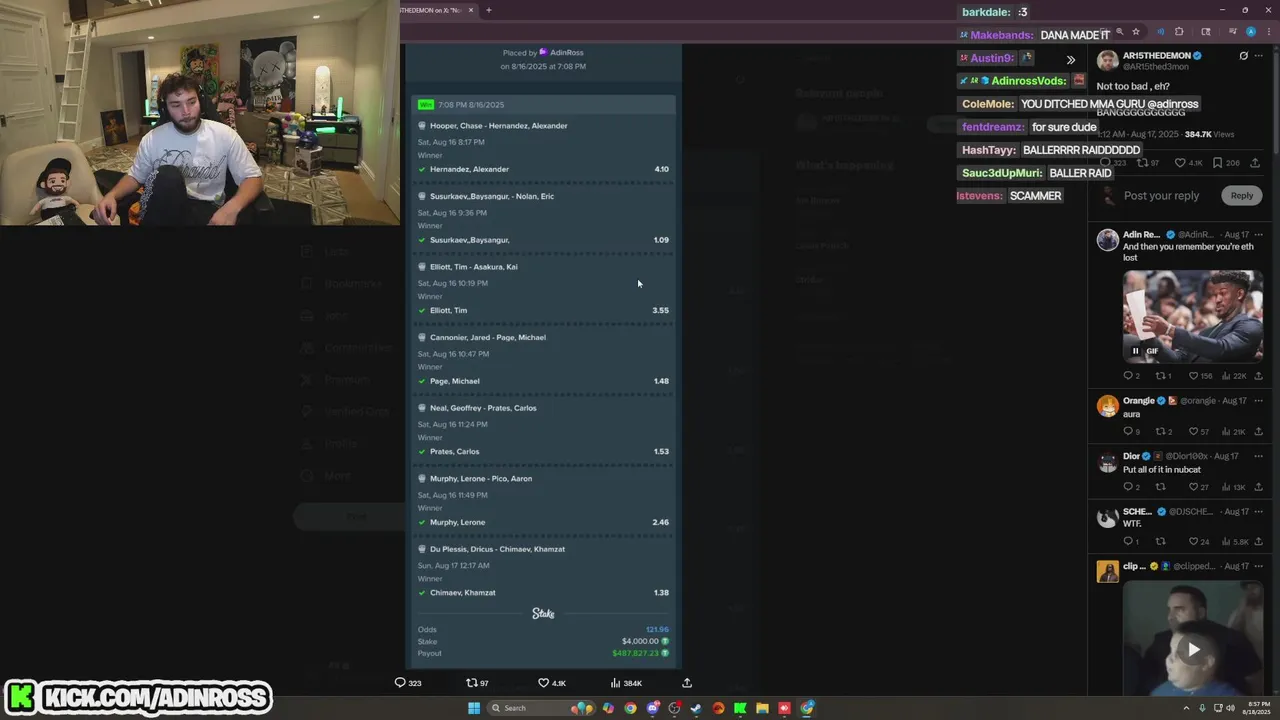Like Dior's 'Put all of it in nubcat' reply
1280x720 pixels.
(x=1193, y=487)
